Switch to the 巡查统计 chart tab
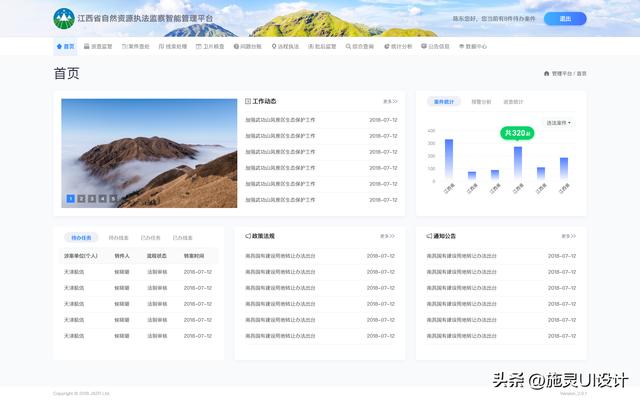Image resolution: width=640 pixels, height=400 pixels. pyautogui.click(x=513, y=102)
